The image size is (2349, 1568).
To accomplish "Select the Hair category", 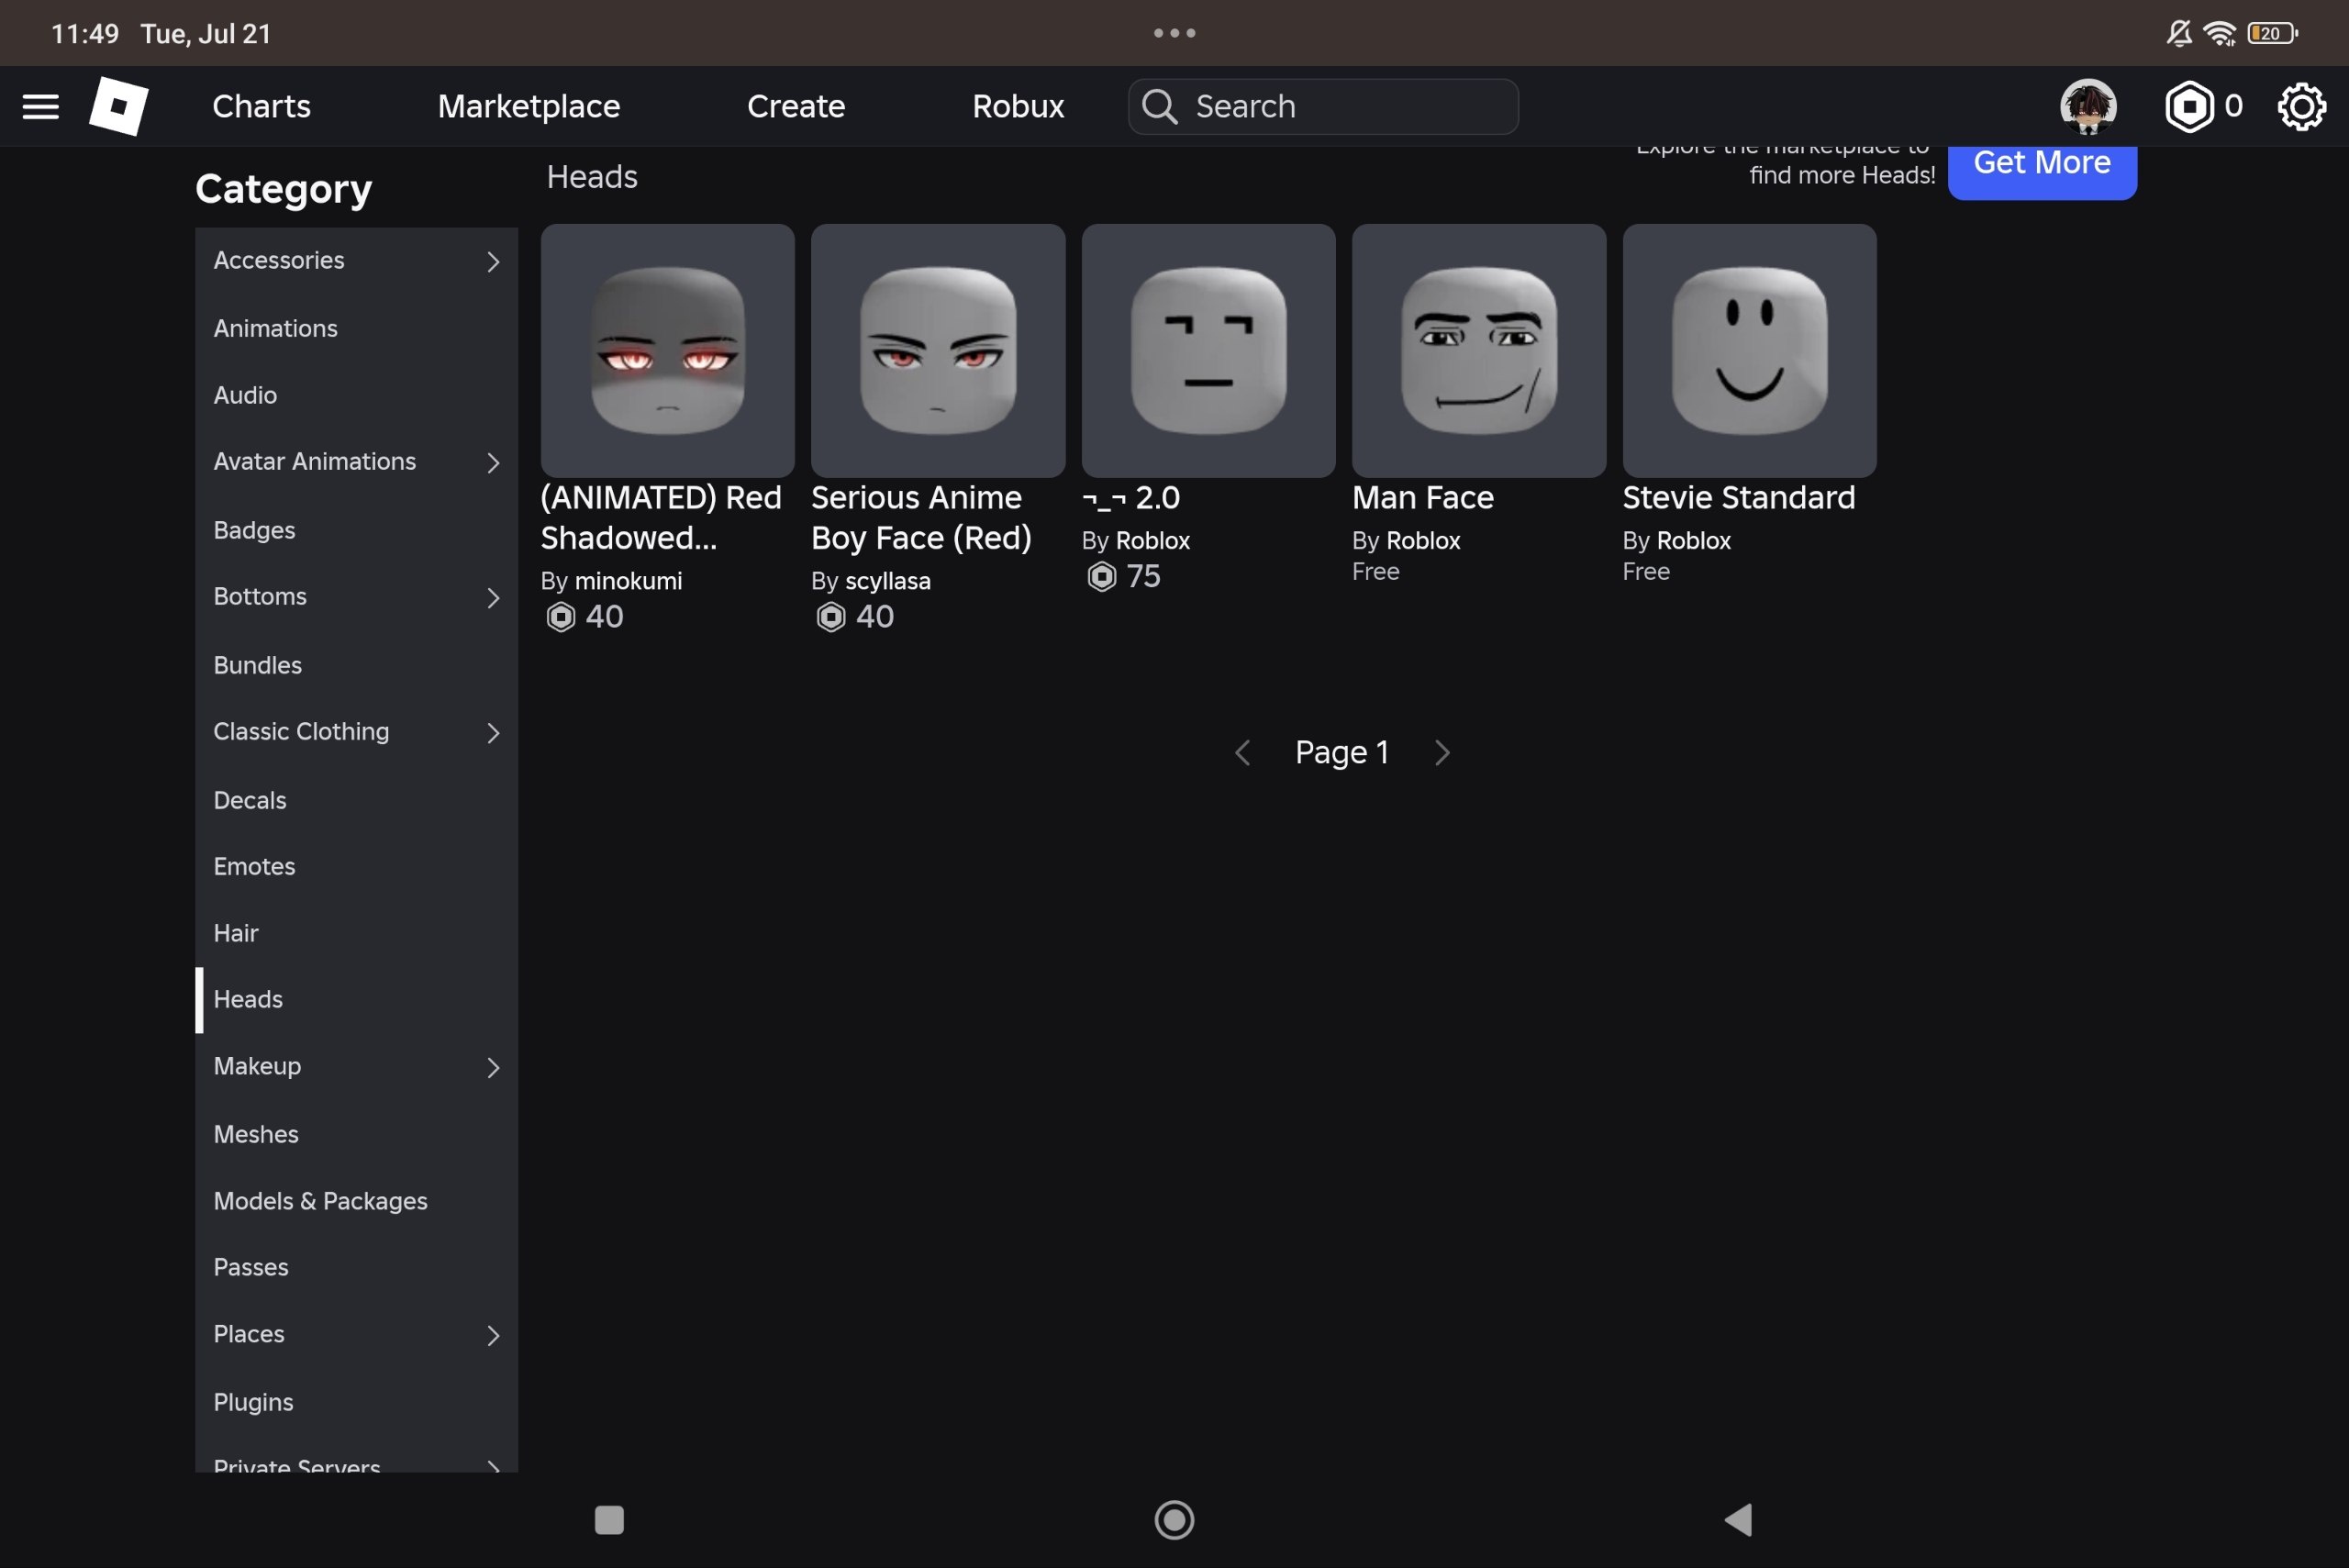I will (x=357, y=933).
